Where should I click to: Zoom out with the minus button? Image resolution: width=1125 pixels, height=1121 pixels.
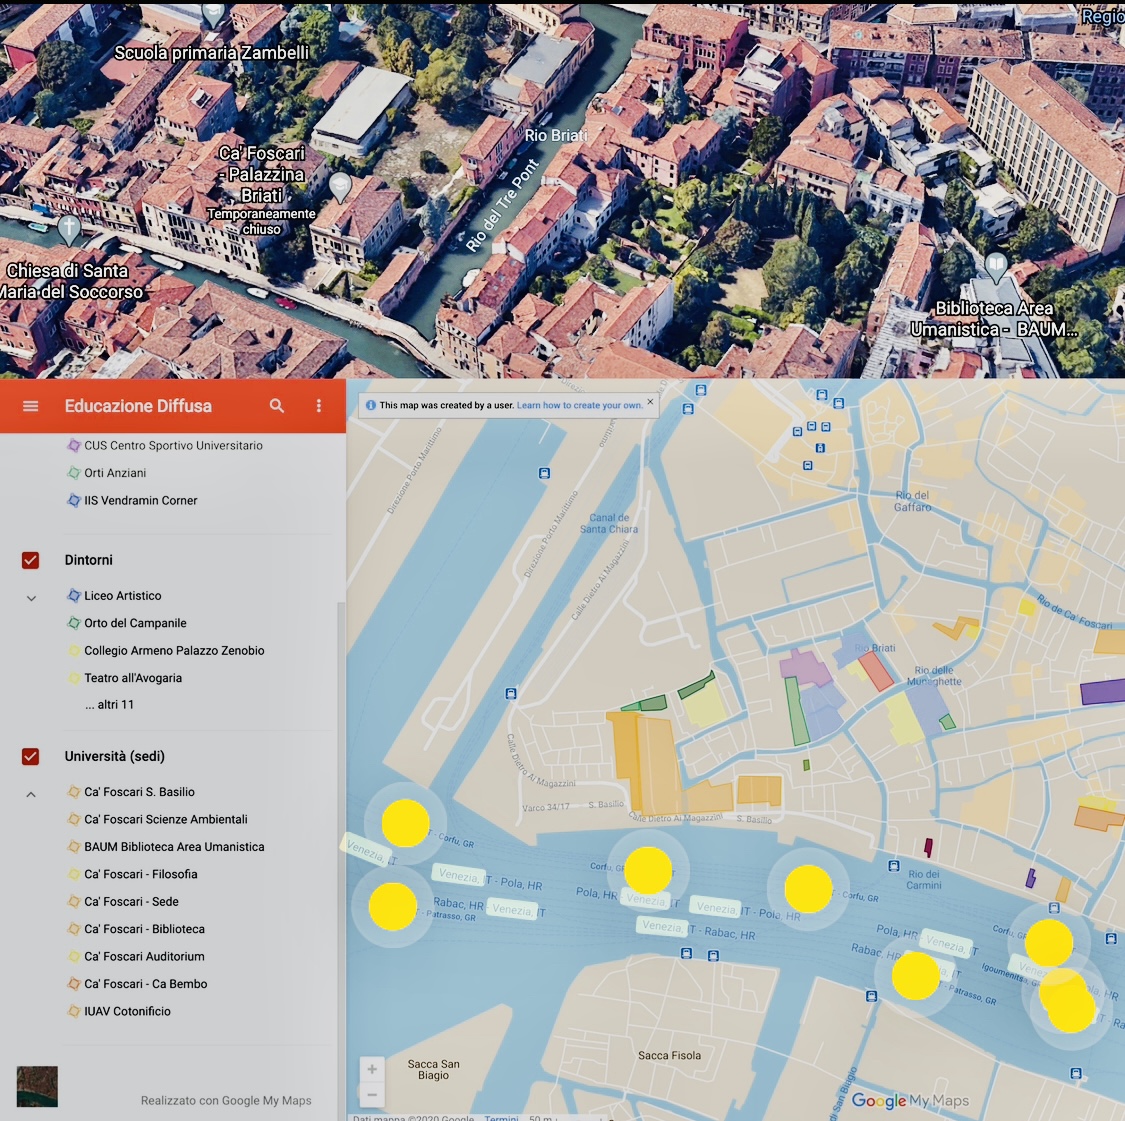(372, 1095)
